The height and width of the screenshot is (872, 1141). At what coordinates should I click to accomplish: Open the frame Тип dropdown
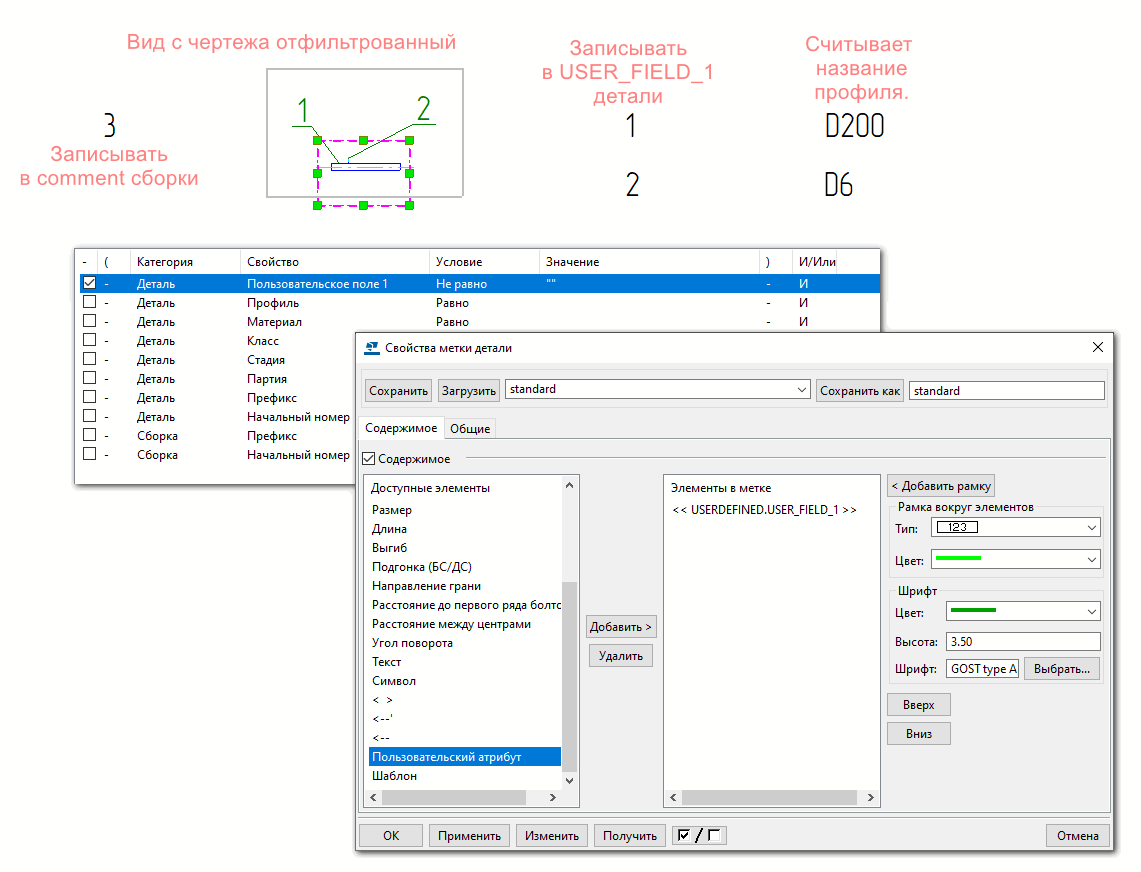[x=1092, y=528]
